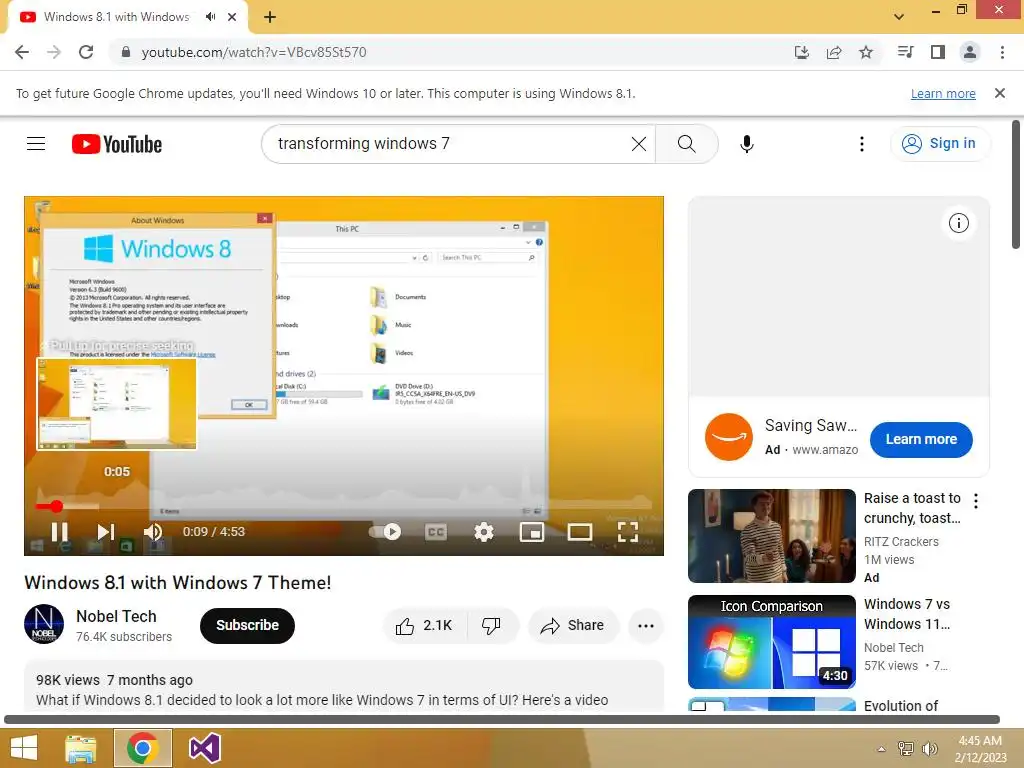
Task: Open Windows 7 vs Windows 11 title
Action: pyautogui.click(x=907, y=614)
